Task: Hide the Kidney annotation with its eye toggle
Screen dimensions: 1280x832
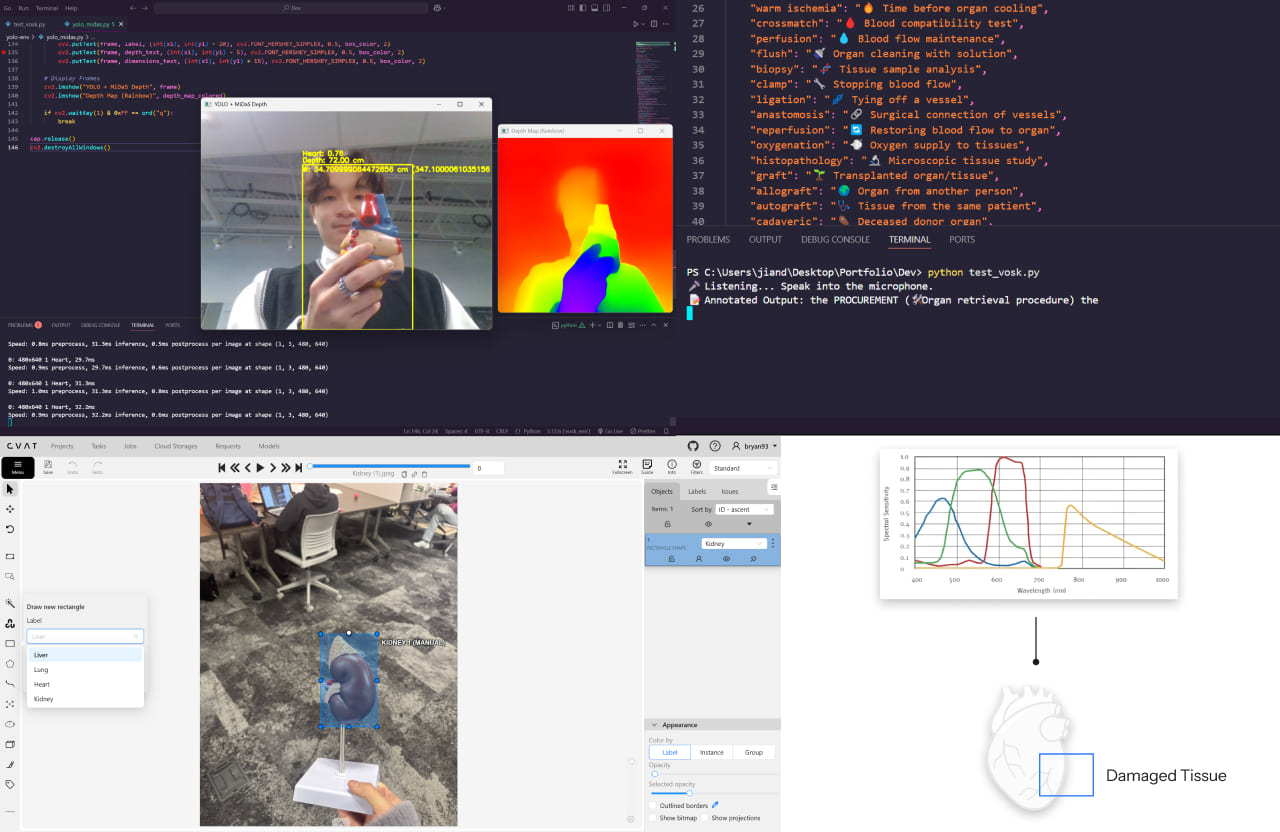Action: 726,558
